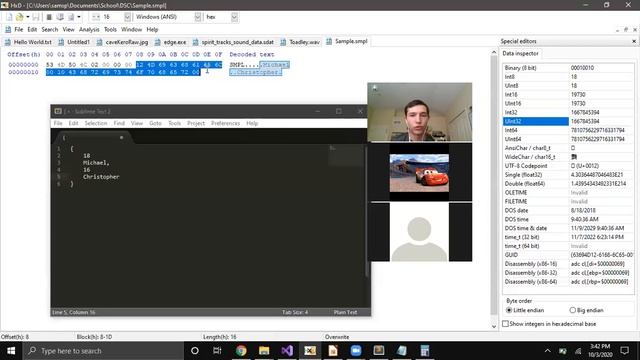The width and height of the screenshot is (640, 360).
Task: Open Sublime Text Find menu
Action: pyautogui.click(x=119, y=123)
